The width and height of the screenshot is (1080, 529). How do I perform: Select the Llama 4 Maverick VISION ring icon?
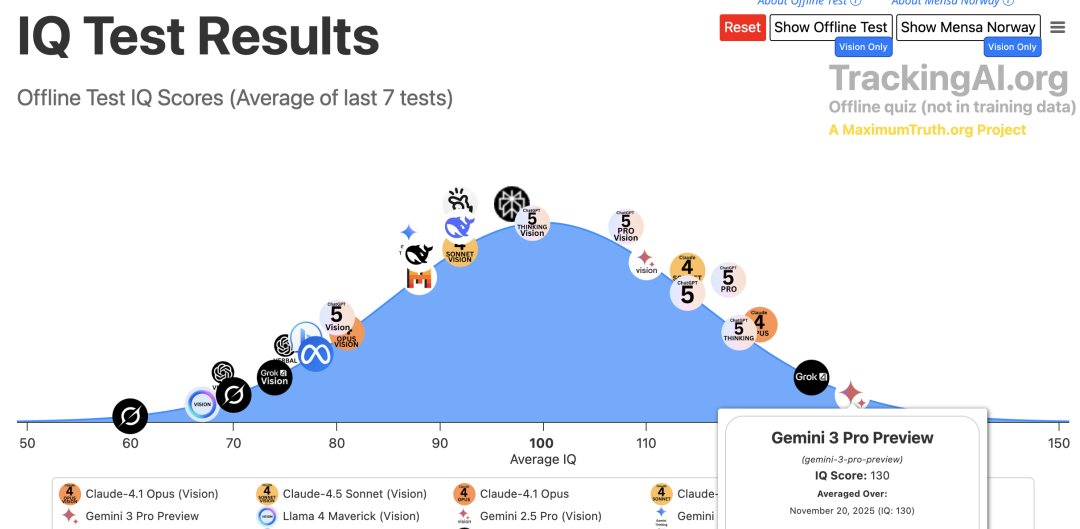[x=202, y=404]
